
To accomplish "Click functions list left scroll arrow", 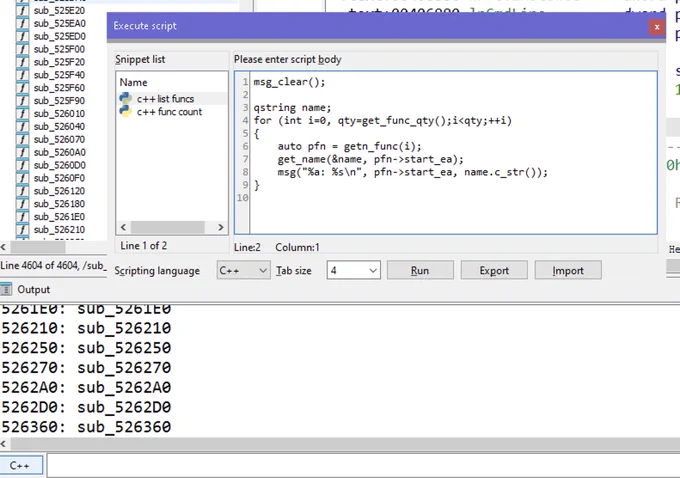I will tap(3, 247).
